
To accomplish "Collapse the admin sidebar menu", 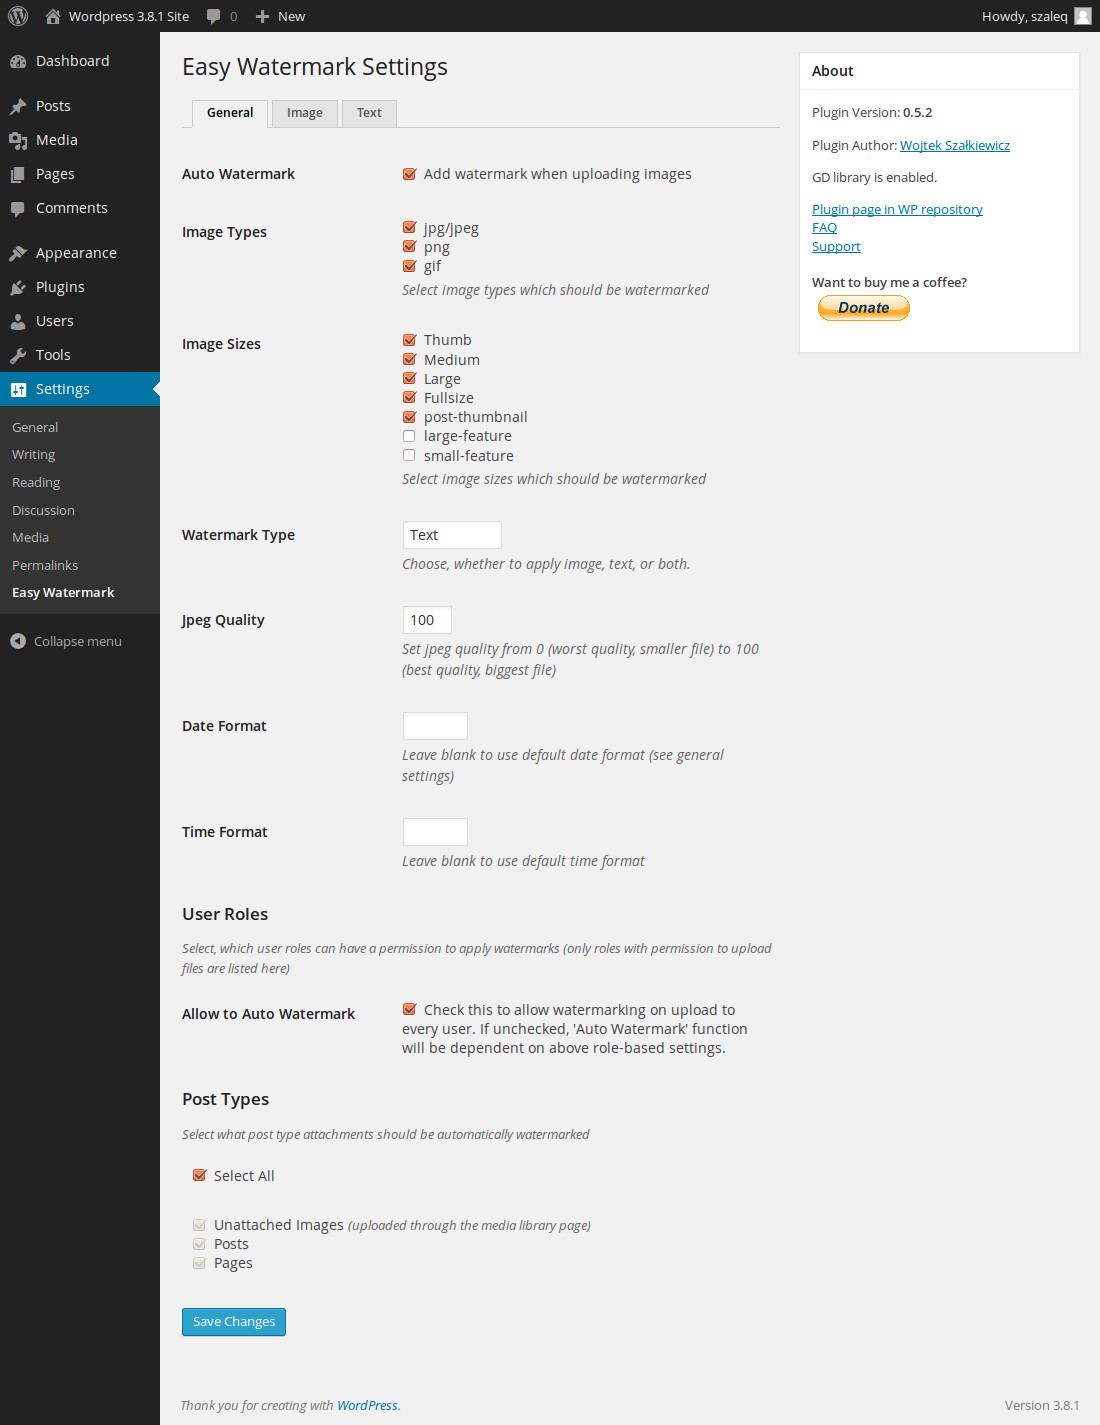I will 65,641.
